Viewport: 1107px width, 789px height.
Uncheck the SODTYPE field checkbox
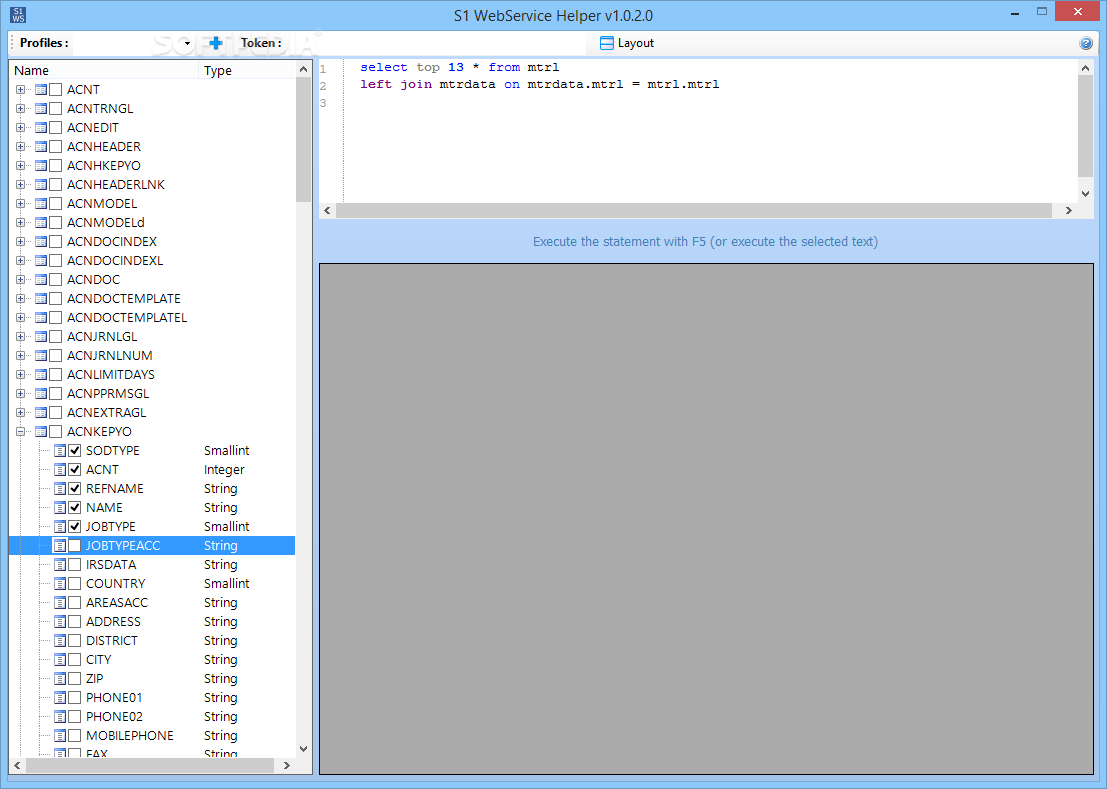[75, 450]
